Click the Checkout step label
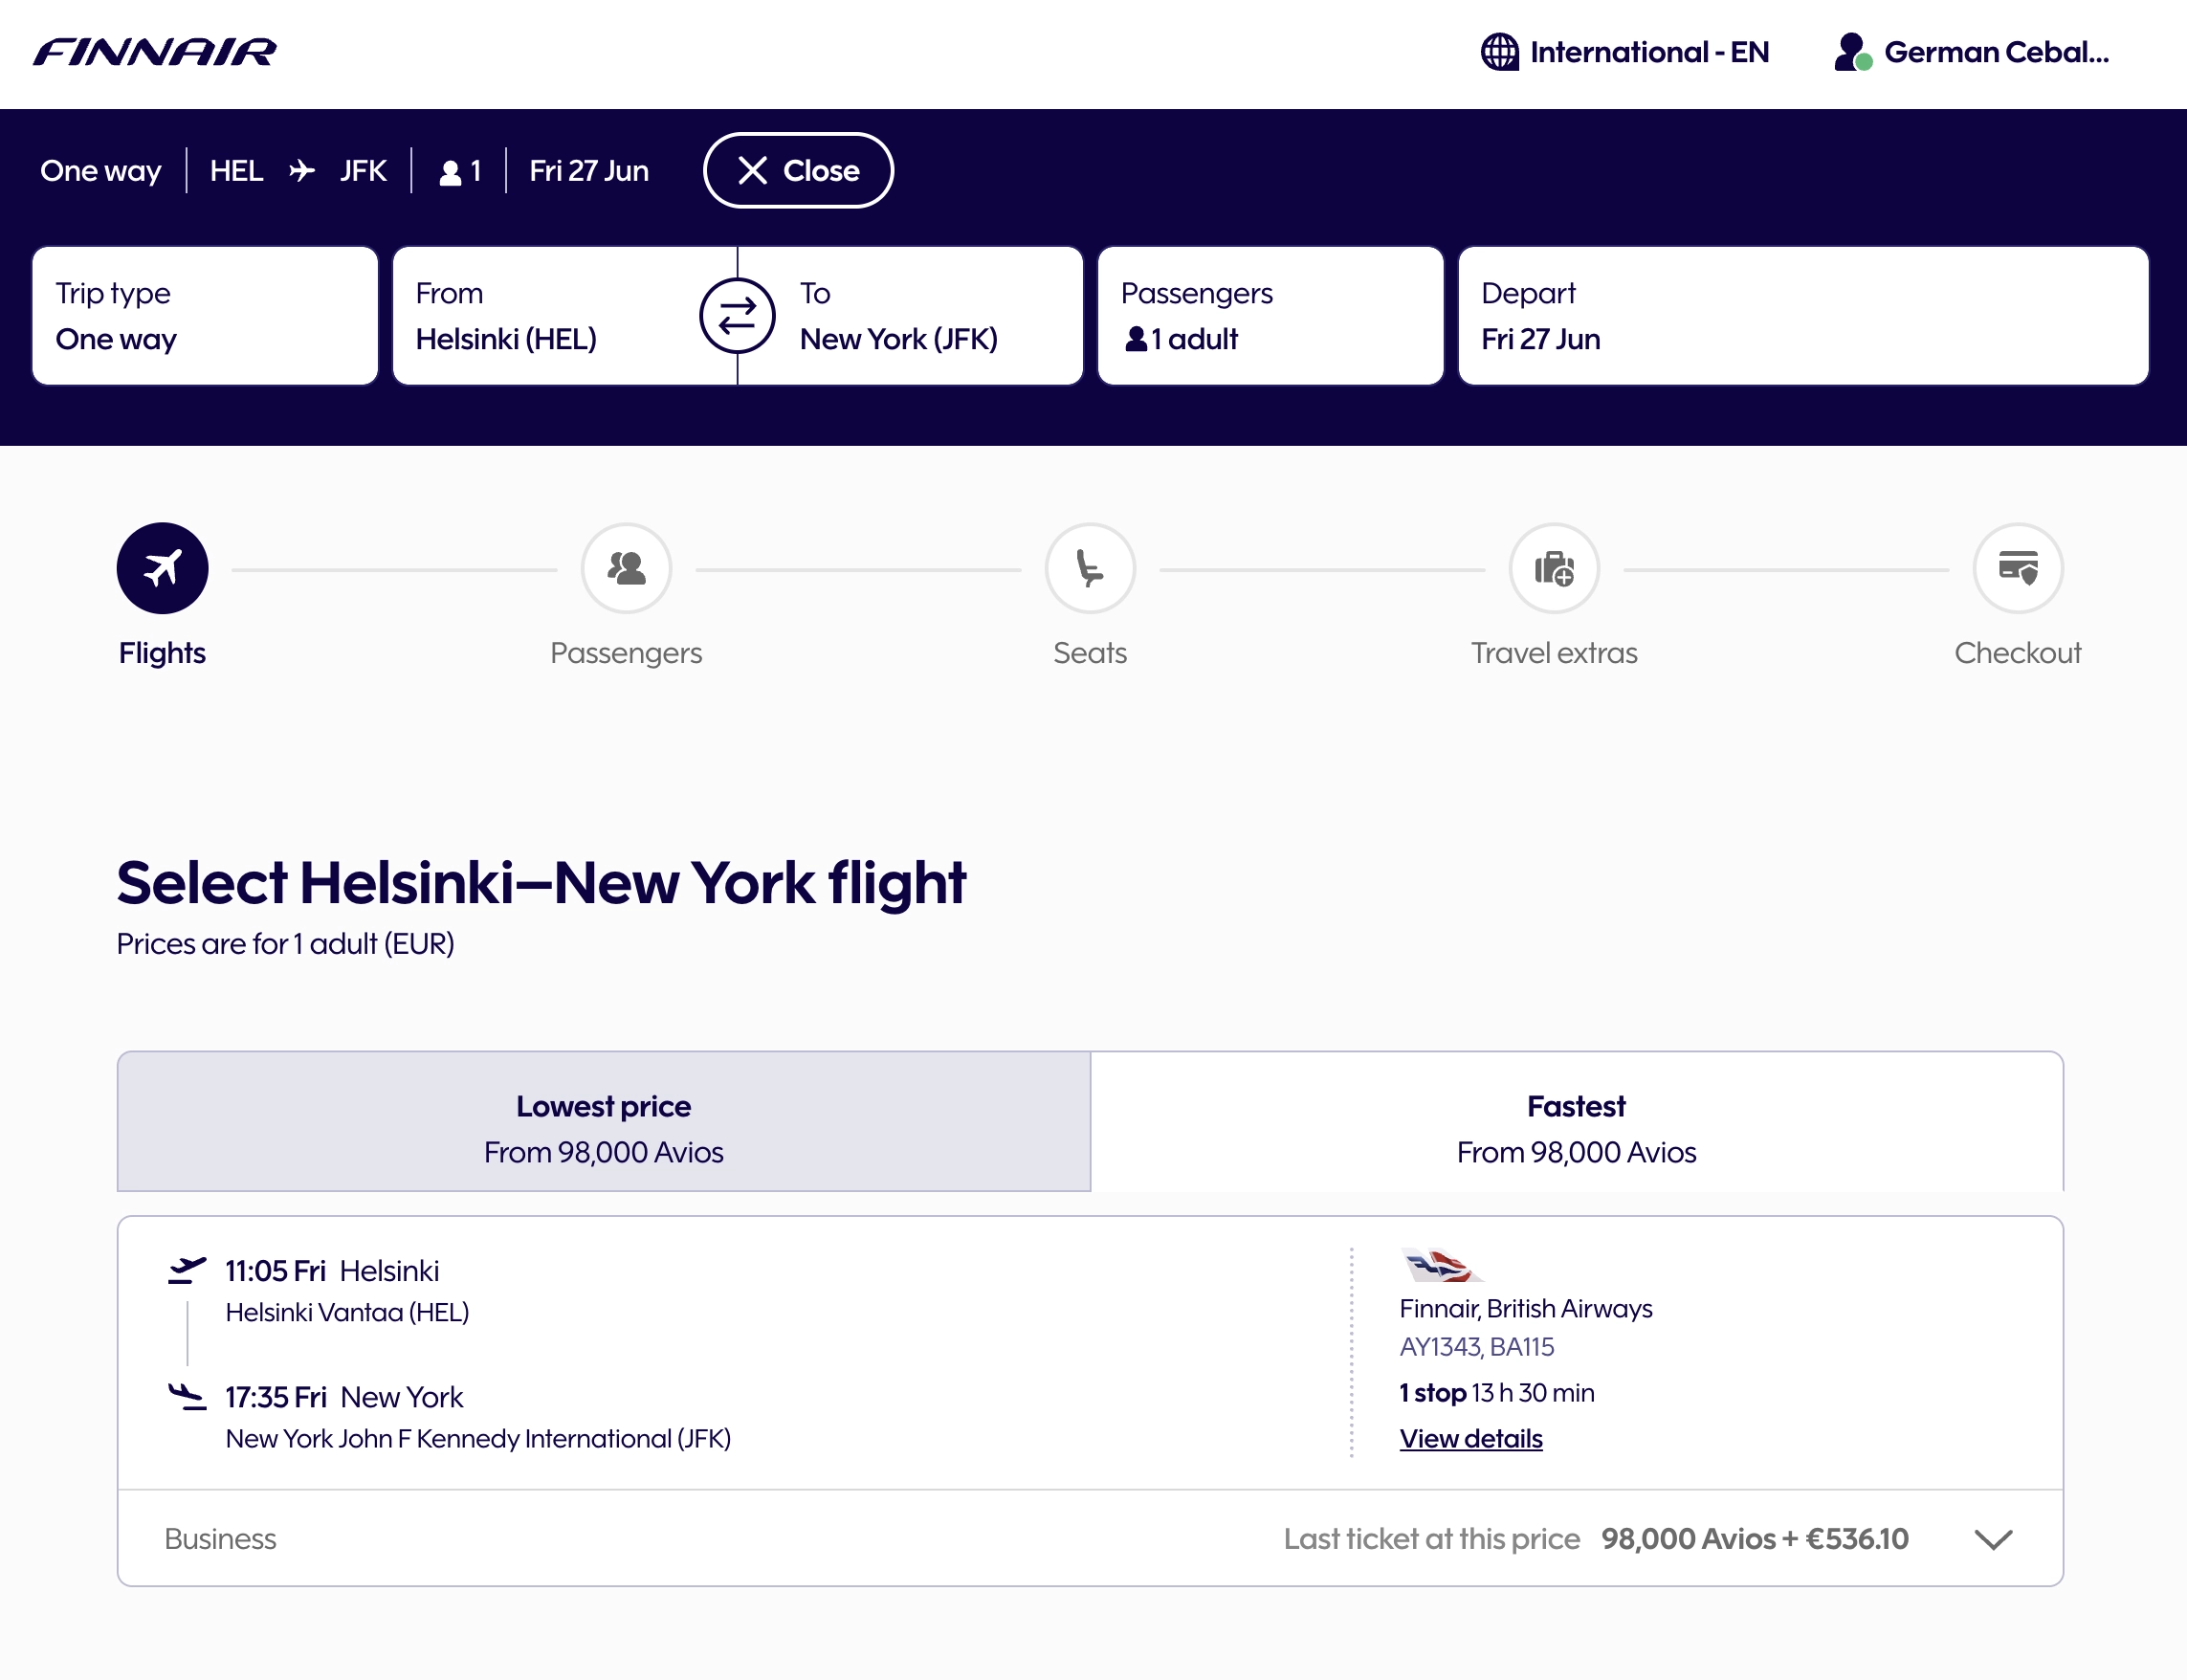Screen dimensions: 2187x1680 [x=2018, y=653]
